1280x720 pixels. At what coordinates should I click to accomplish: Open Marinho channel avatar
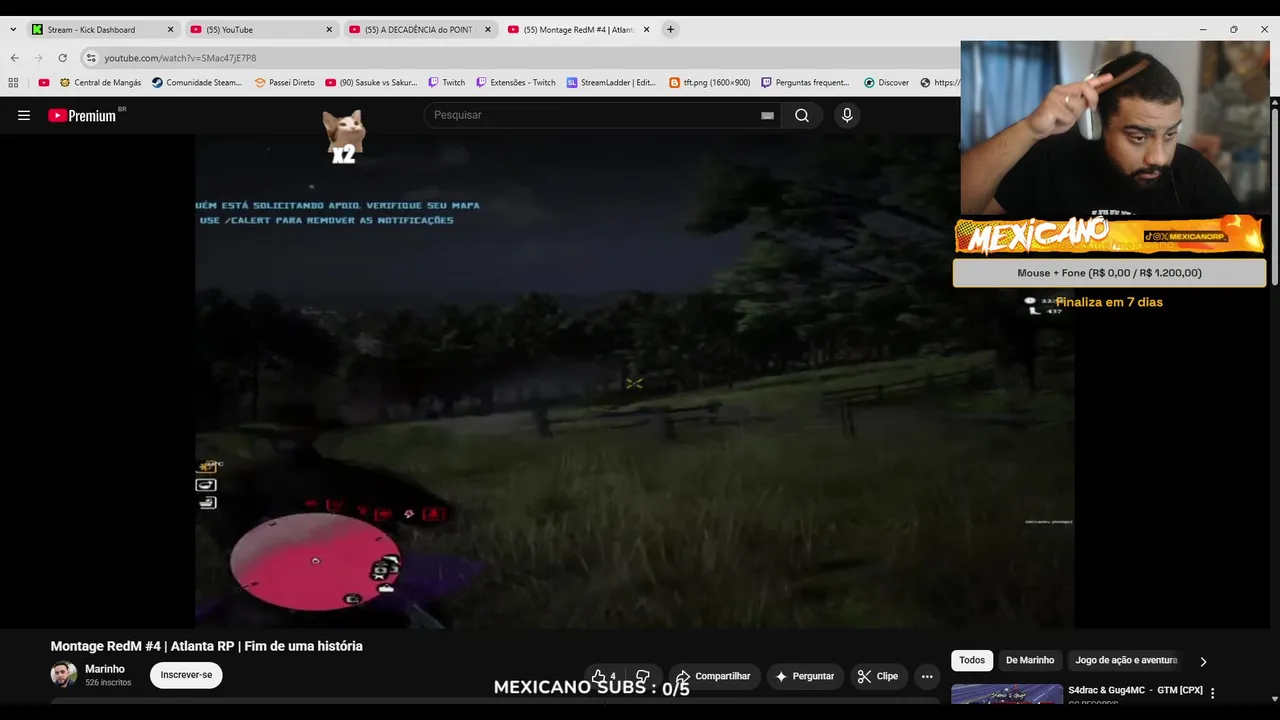pos(64,675)
